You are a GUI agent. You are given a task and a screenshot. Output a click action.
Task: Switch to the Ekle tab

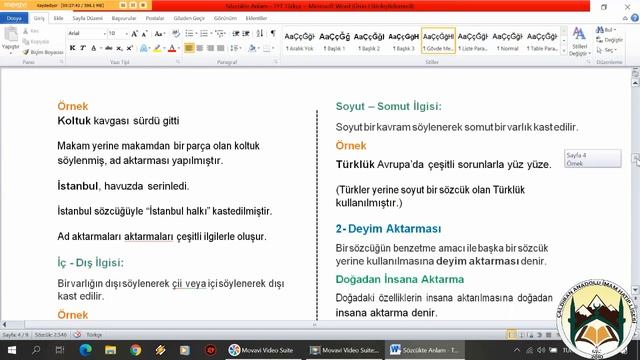[58, 18]
